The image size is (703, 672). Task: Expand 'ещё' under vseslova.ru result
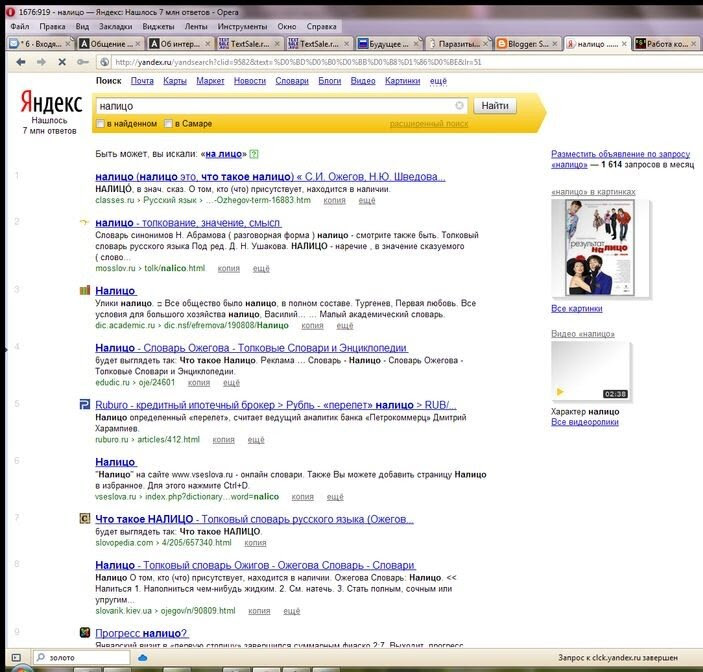pos(335,497)
